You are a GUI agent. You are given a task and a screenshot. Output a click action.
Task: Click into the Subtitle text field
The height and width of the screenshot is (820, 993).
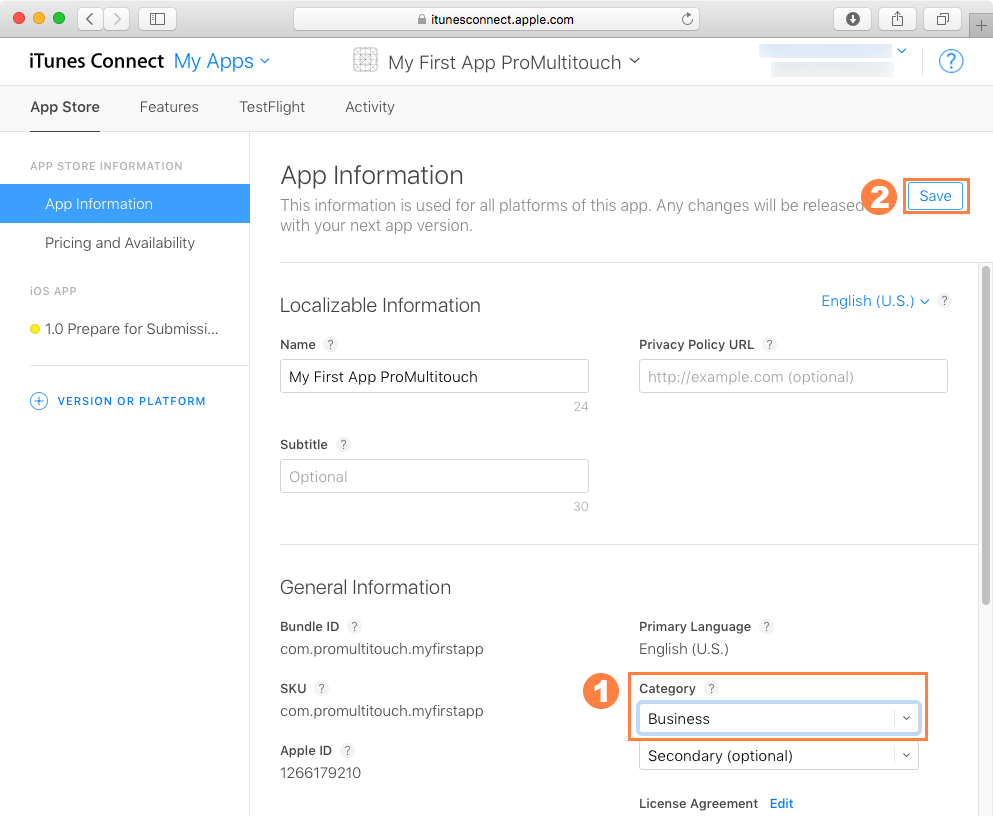[434, 476]
